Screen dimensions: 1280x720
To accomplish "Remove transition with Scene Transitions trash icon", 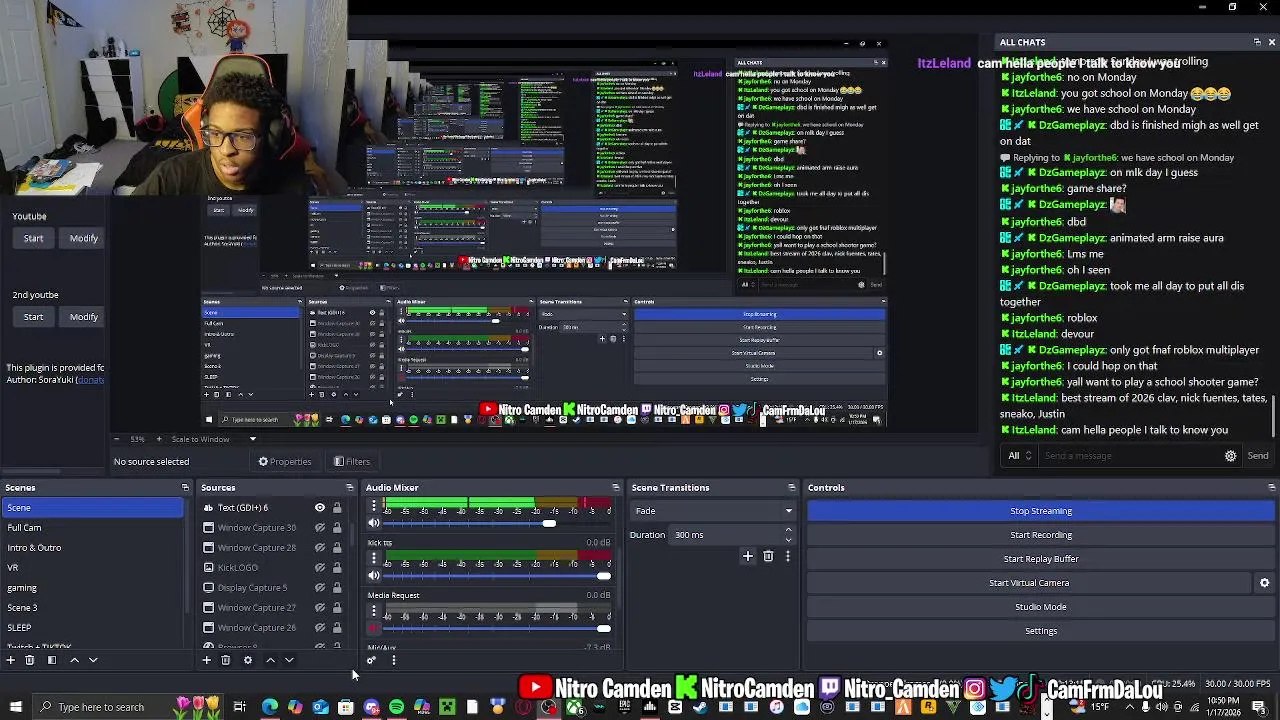I will point(768,556).
